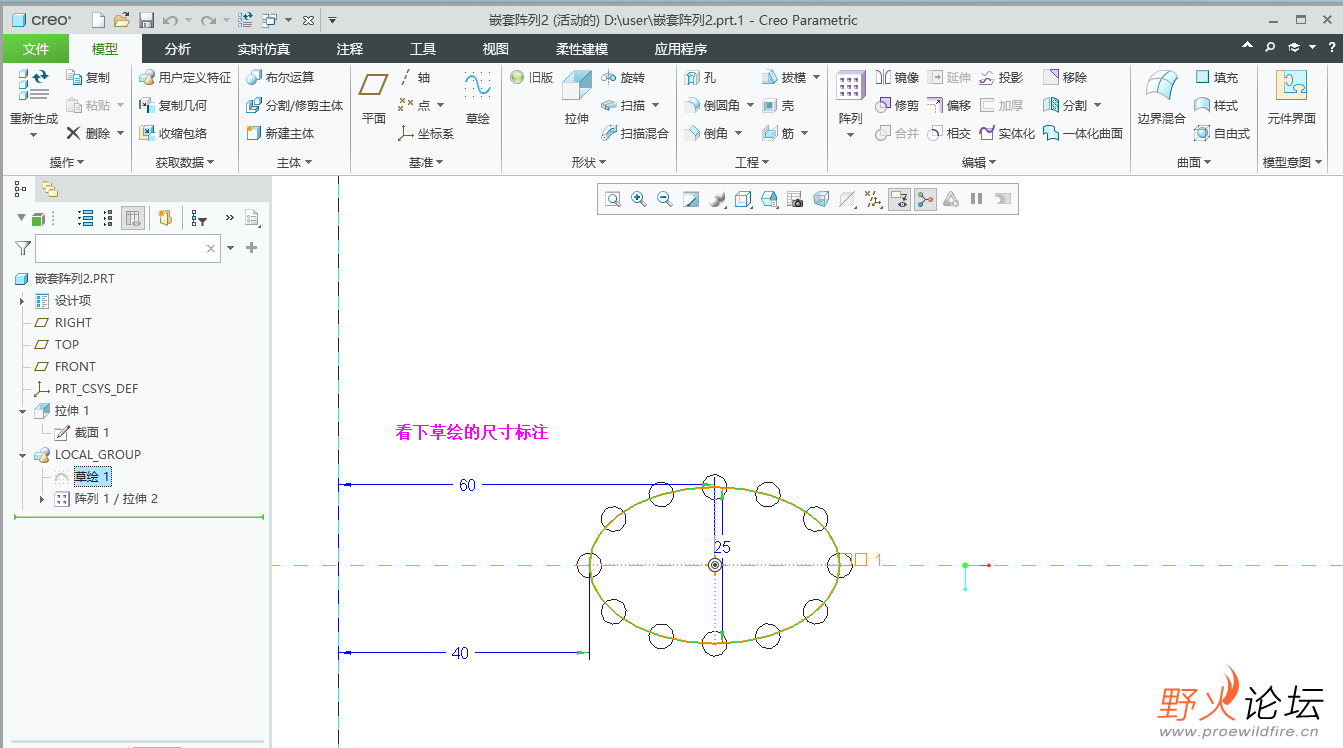Viewport: 1343px width, 748px height.
Task: Create a datum Plane (平面)
Action: click(374, 98)
